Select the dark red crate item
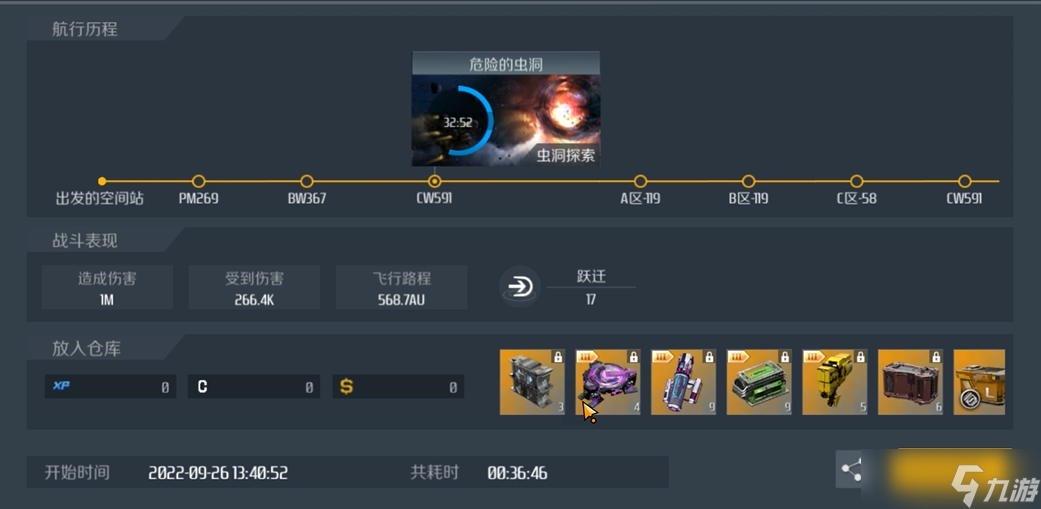The height and width of the screenshot is (509, 1041). coord(910,382)
